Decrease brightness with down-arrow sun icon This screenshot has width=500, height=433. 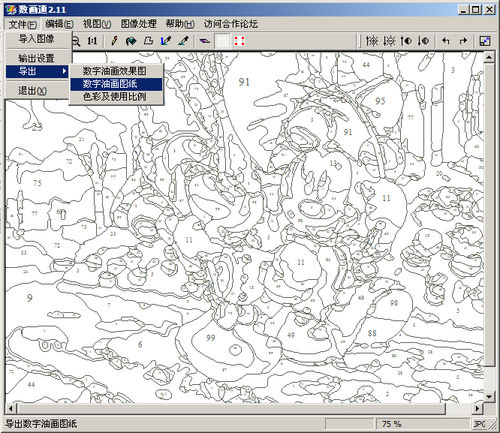389,41
